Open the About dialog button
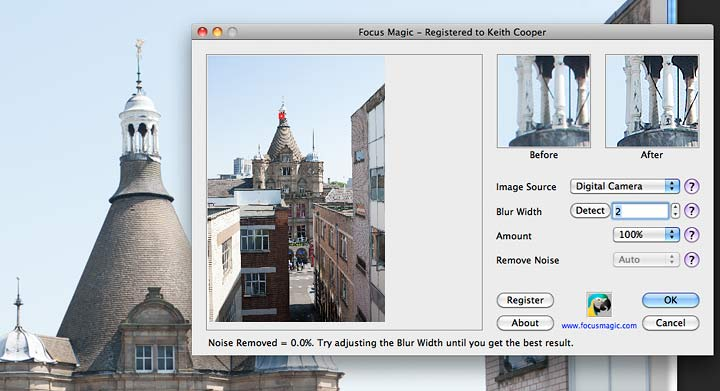 pos(525,323)
